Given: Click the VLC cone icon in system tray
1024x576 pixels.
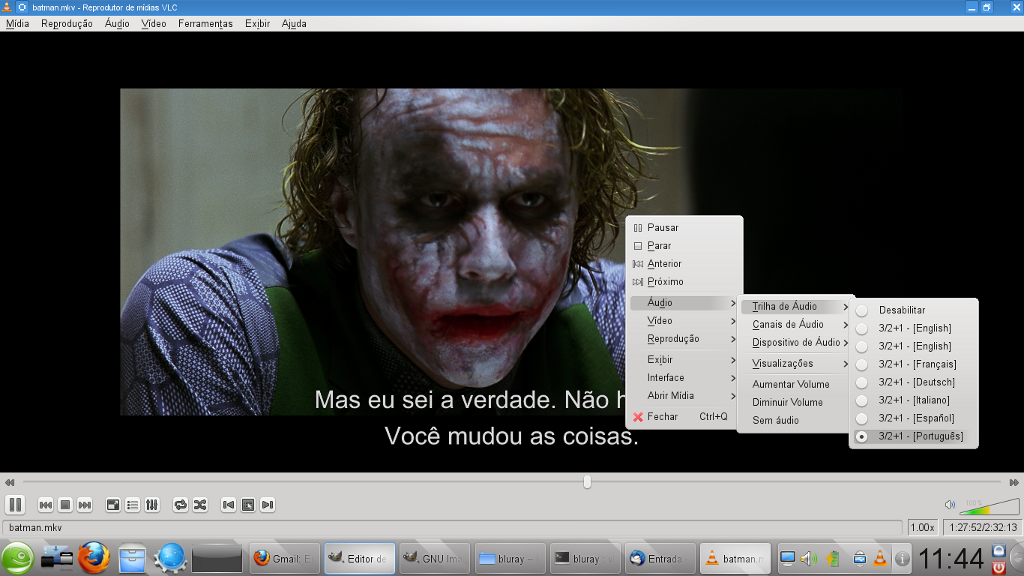Looking at the screenshot, I should click(x=880, y=558).
